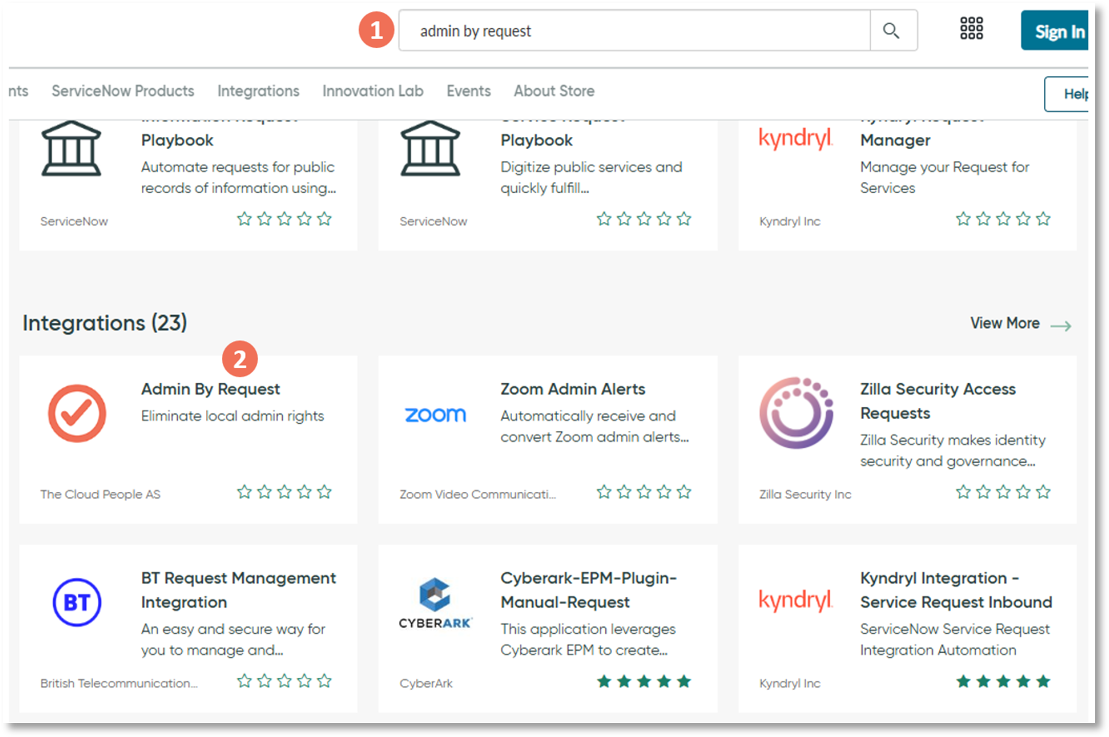Open Zoom Admin Alerts title
The width and height of the screenshot is (1109, 737).
[573, 389]
